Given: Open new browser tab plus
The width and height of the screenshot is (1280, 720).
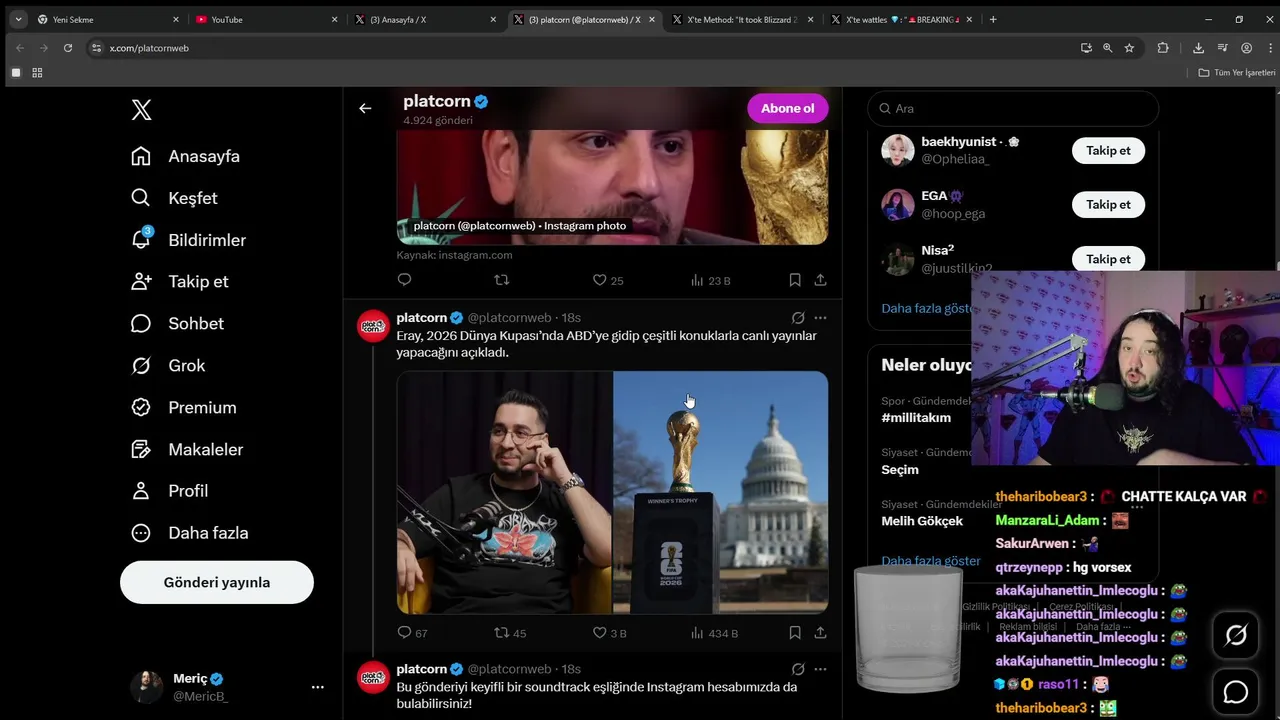Looking at the screenshot, I should pyautogui.click(x=993, y=19).
